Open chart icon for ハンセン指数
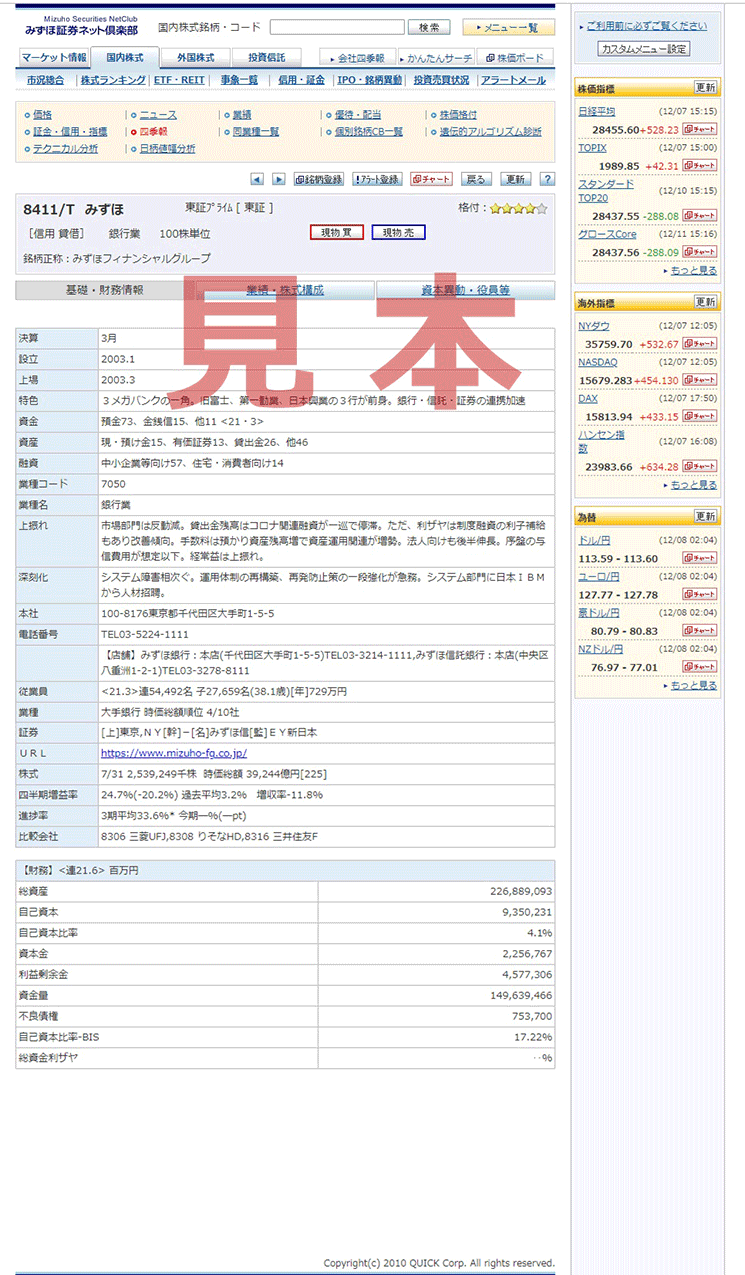Screen dimensions: 745x1275 tap(700, 466)
